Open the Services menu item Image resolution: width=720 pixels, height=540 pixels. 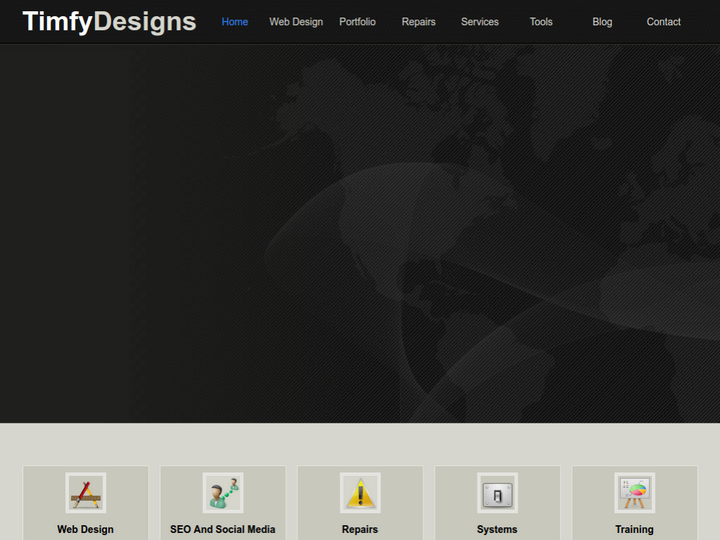[x=480, y=22]
